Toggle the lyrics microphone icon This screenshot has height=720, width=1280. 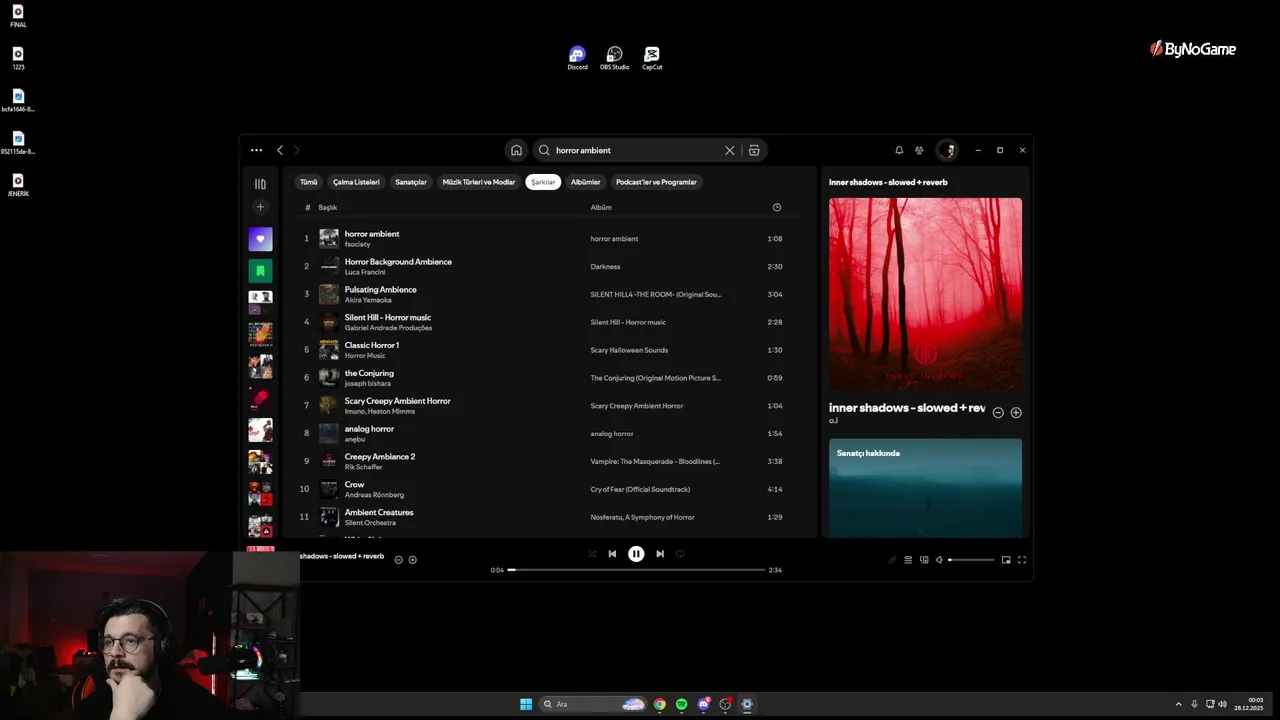tap(892, 560)
